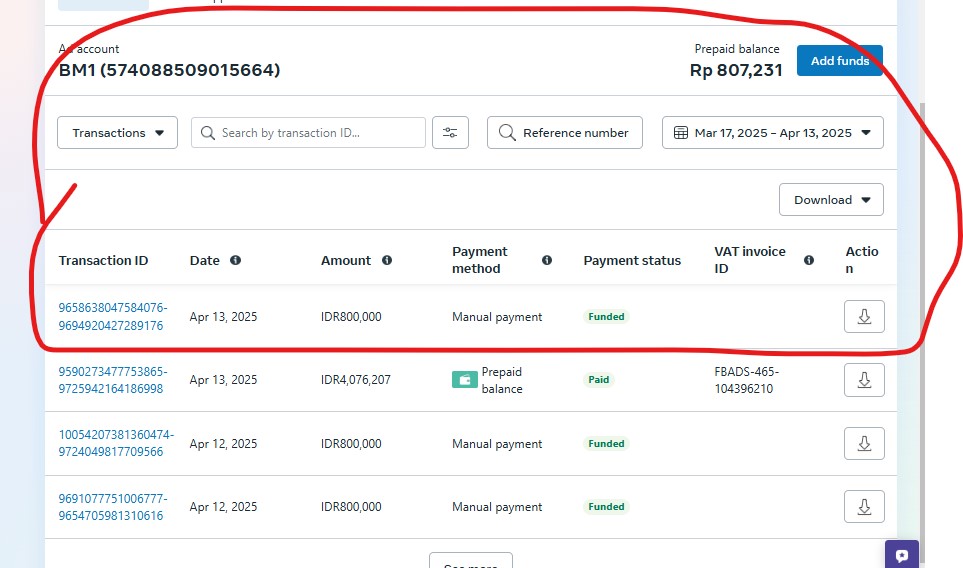The image size is (963, 568).
Task: Open the Download dropdown menu
Action: point(831,200)
